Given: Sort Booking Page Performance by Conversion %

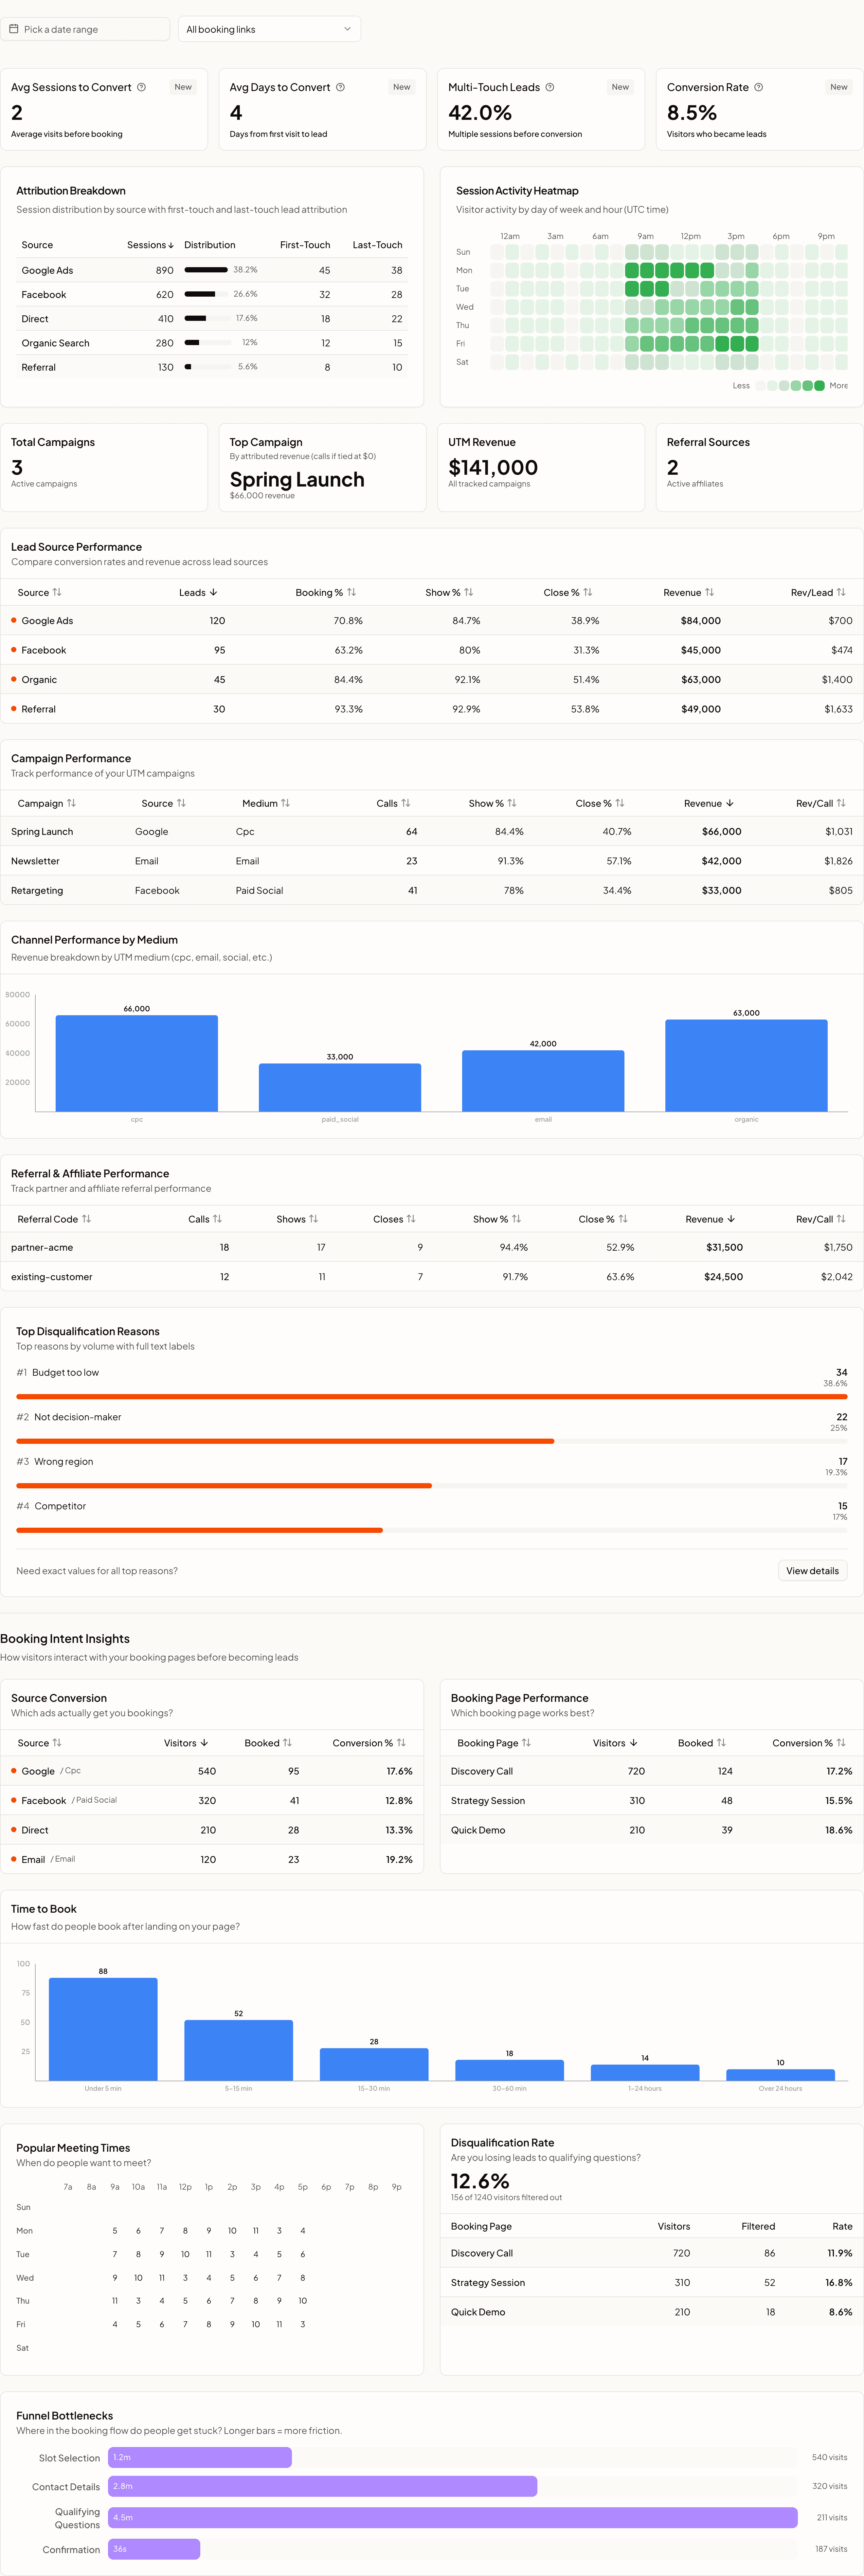Looking at the screenshot, I should [x=809, y=1743].
